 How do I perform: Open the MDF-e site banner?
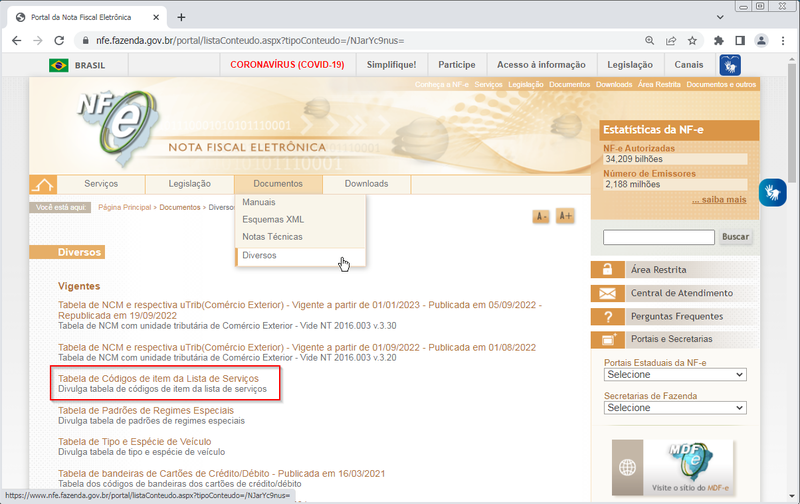coord(672,468)
